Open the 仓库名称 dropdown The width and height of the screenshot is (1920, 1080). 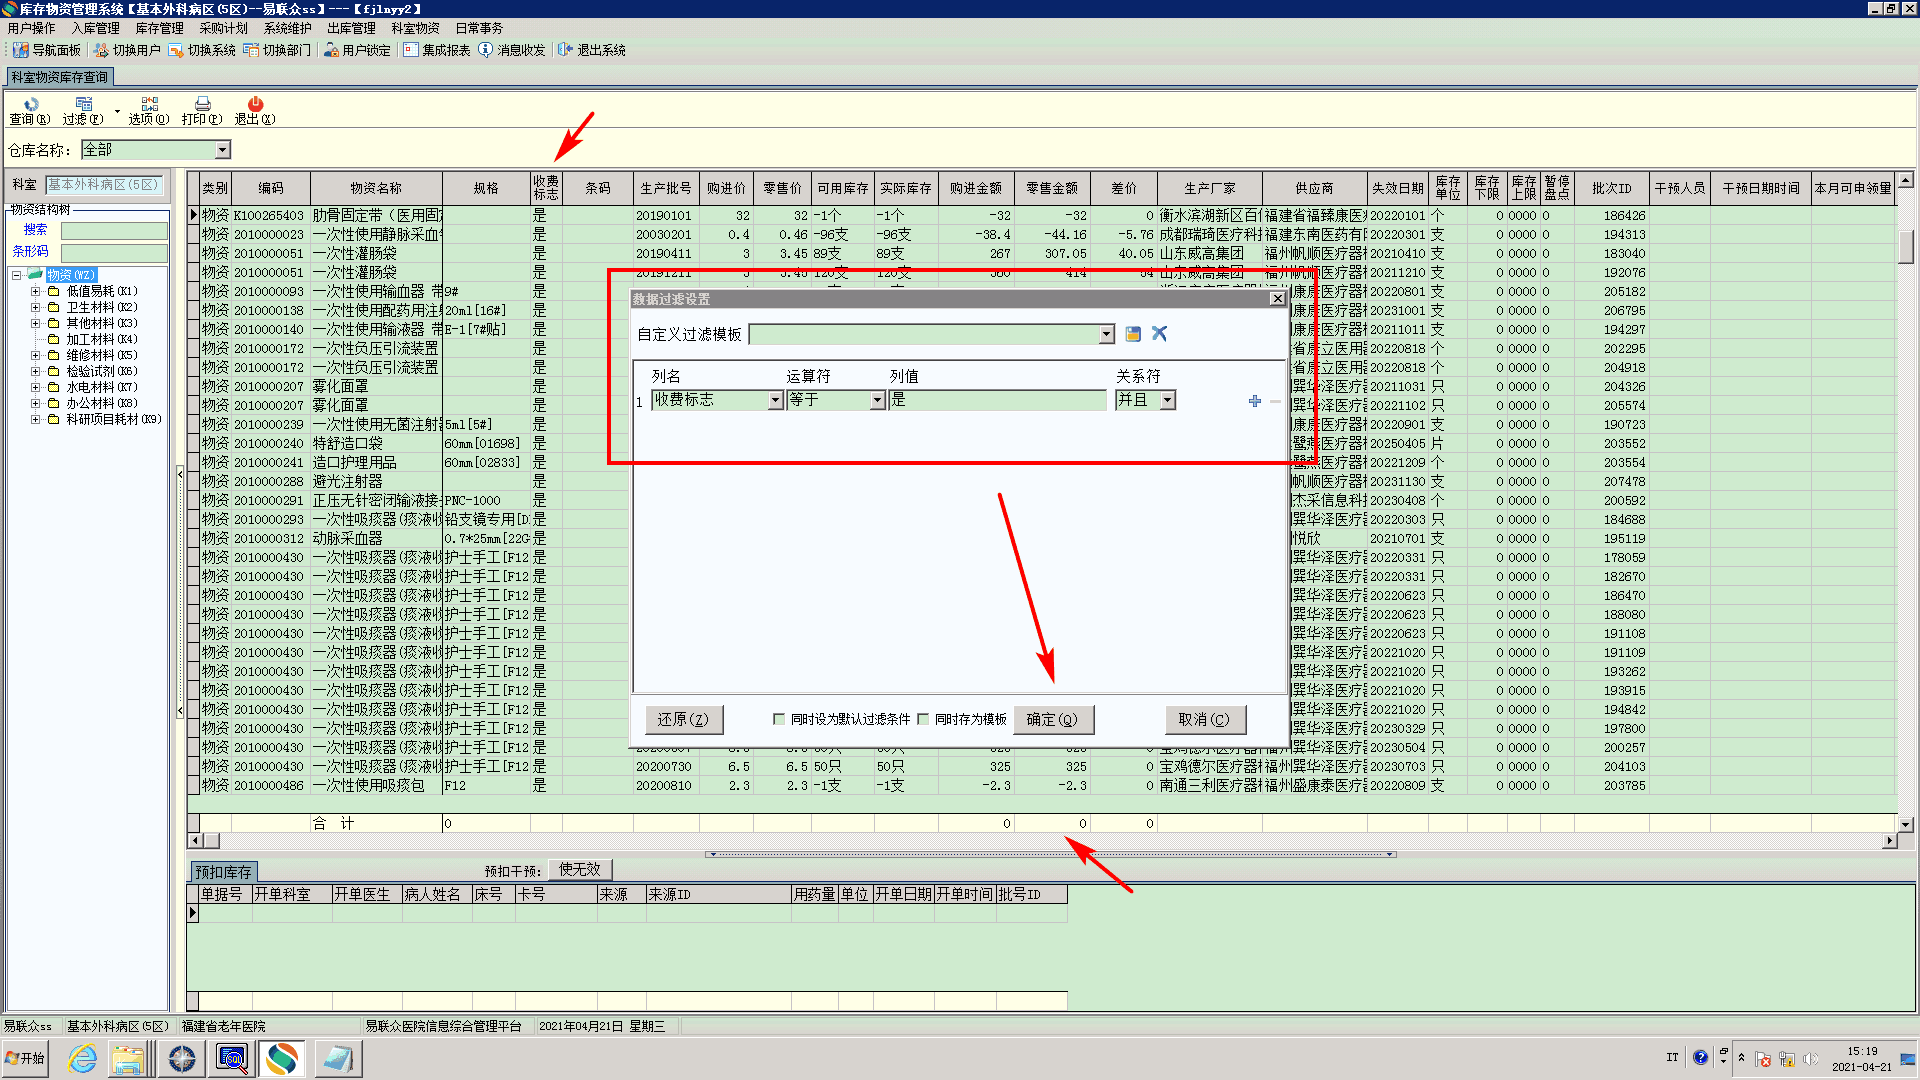222,150
